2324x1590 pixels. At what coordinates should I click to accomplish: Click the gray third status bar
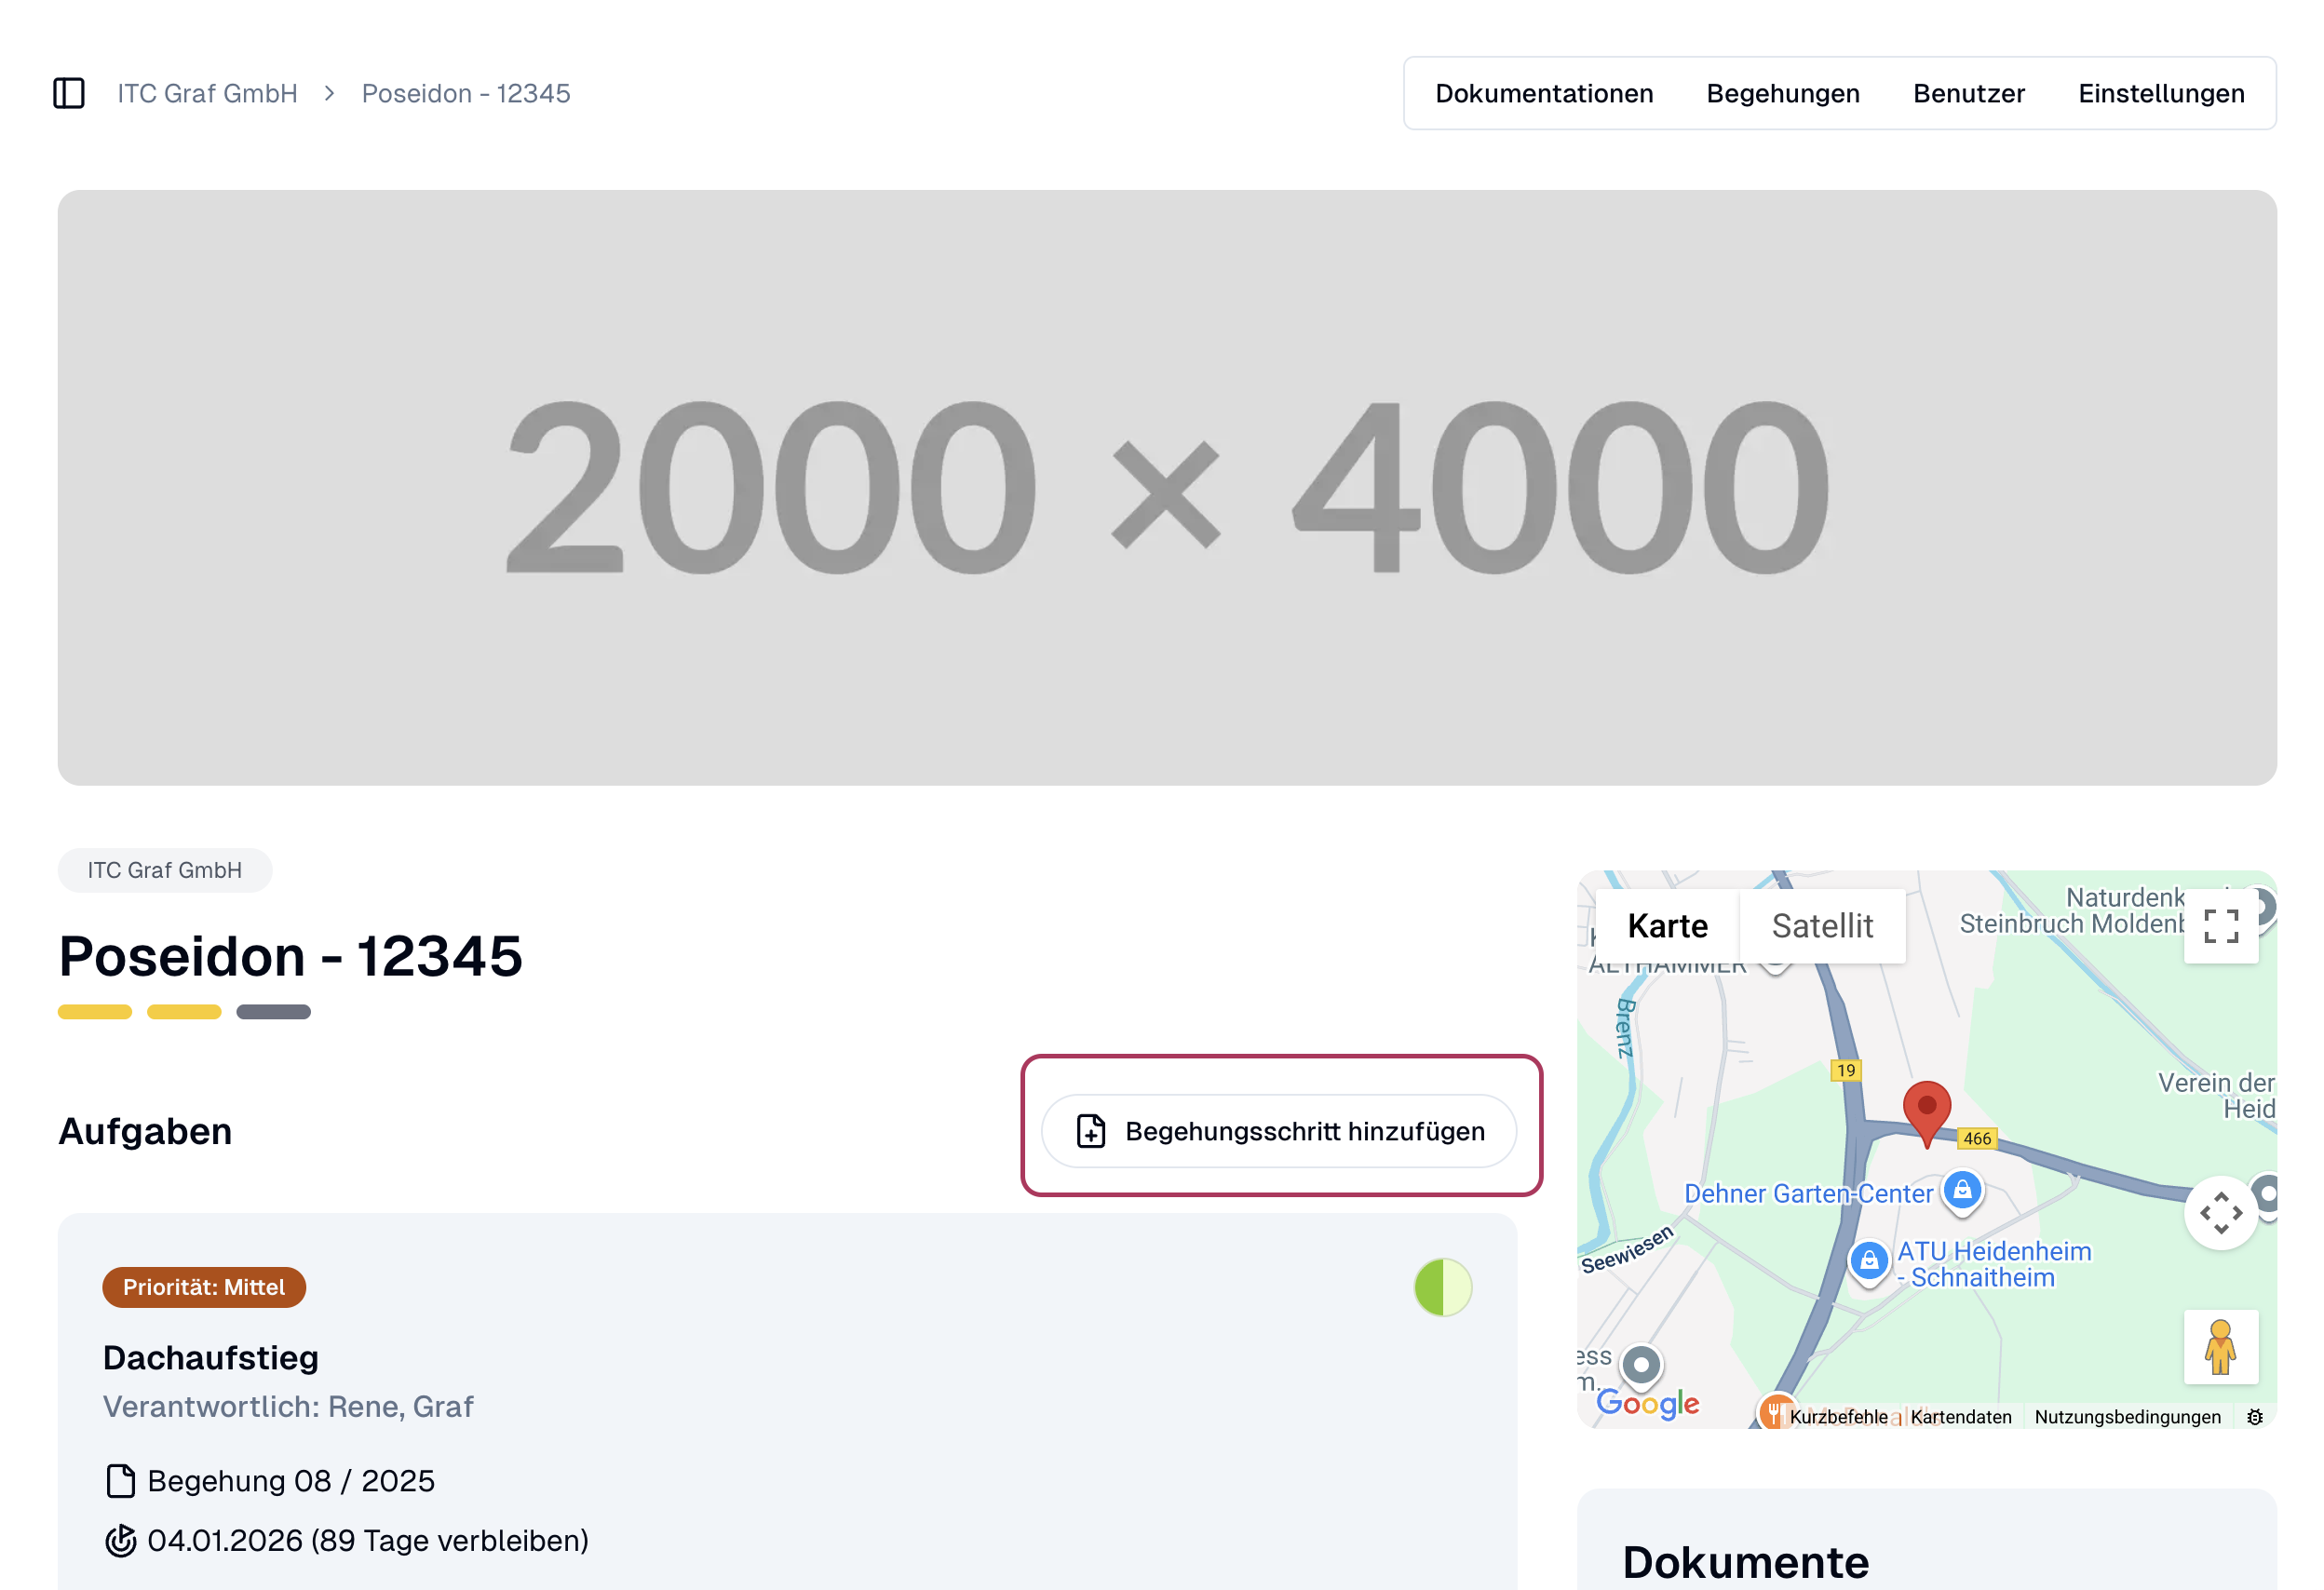(273, 1012)
